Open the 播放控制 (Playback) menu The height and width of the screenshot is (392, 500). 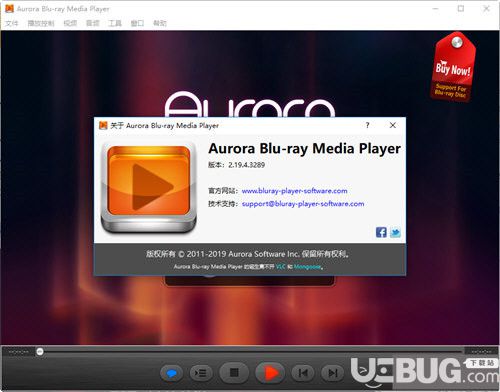[41, 23]
